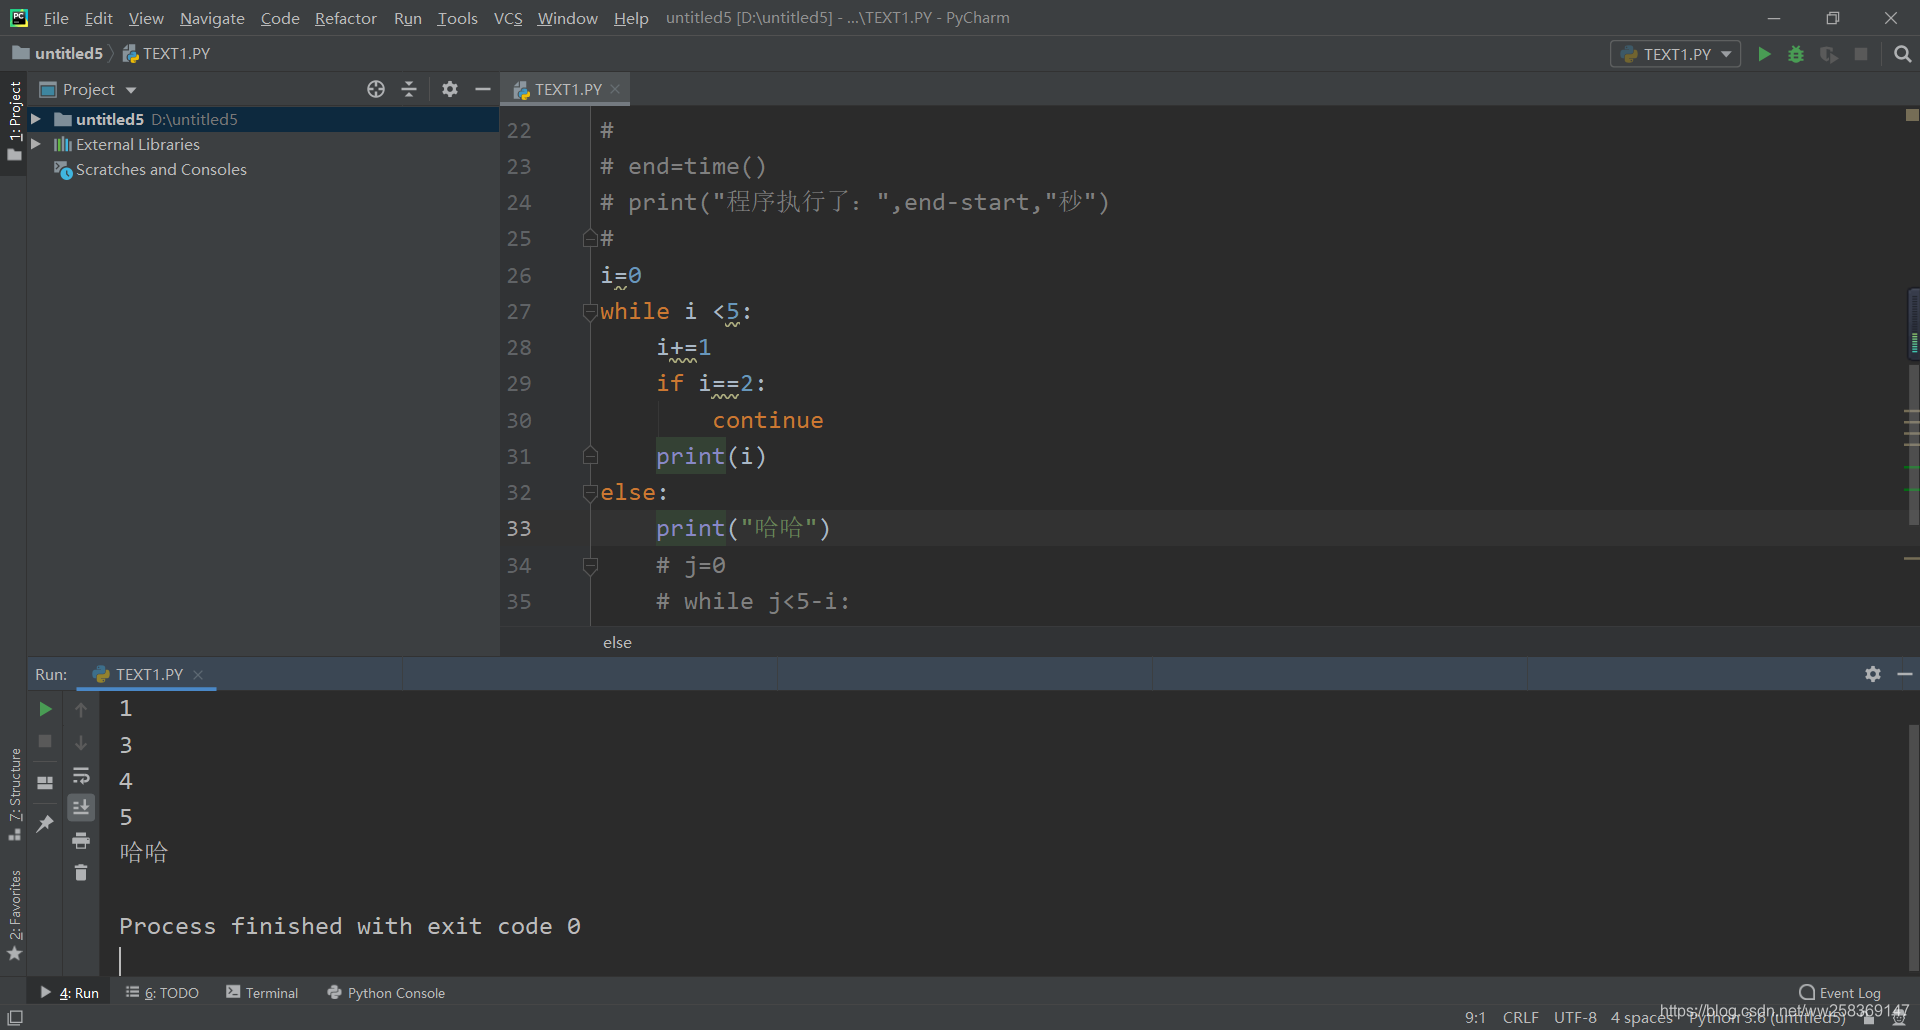
Task: Open the Refactor menu
Action: 345,18
